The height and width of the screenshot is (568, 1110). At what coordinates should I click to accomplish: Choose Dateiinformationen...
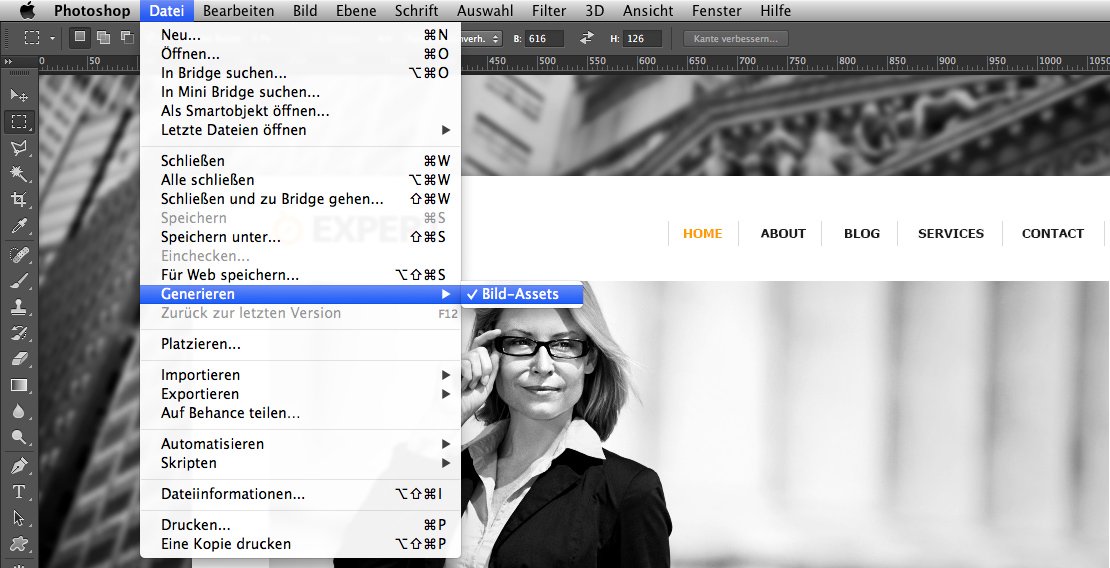pyautogui.click(x=300, y=494)
